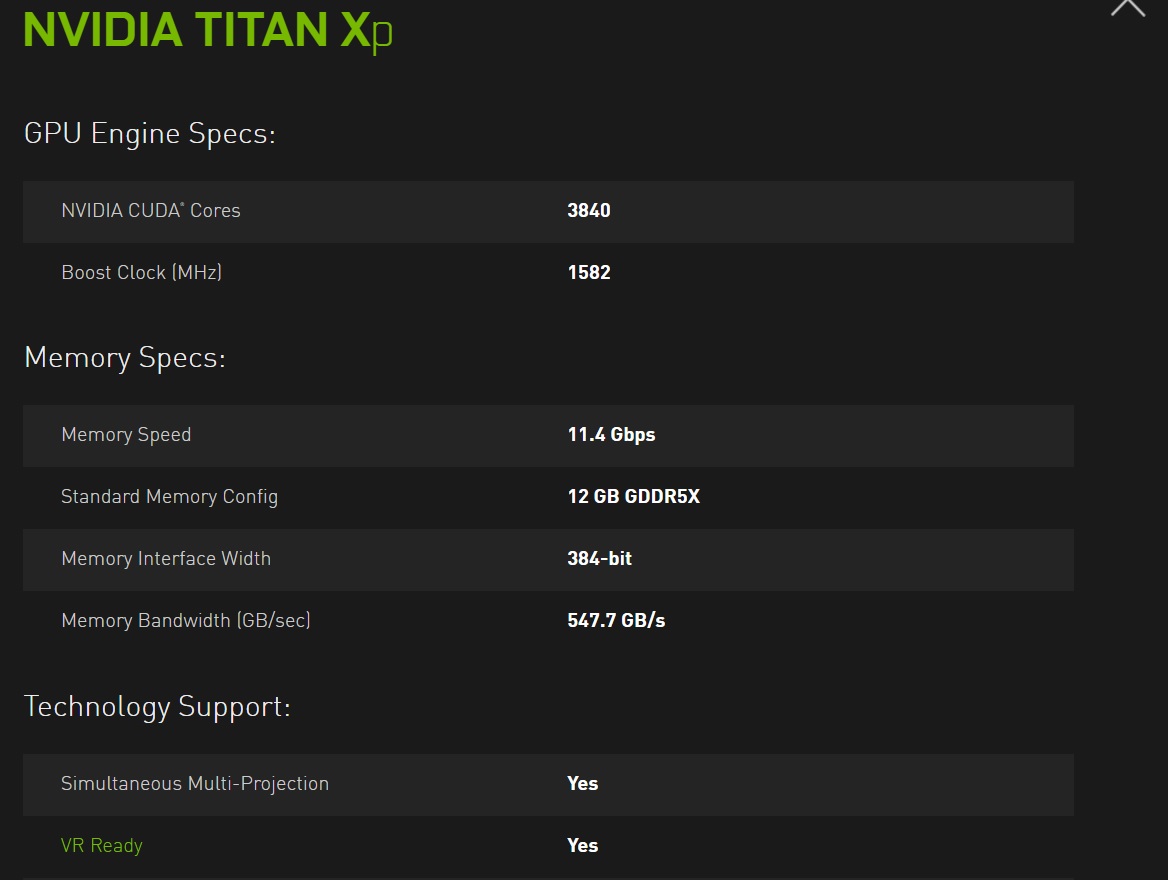Select the Memory Speed row label
This screenshot has height=880, width=1168.
click(x=126, y=435)
